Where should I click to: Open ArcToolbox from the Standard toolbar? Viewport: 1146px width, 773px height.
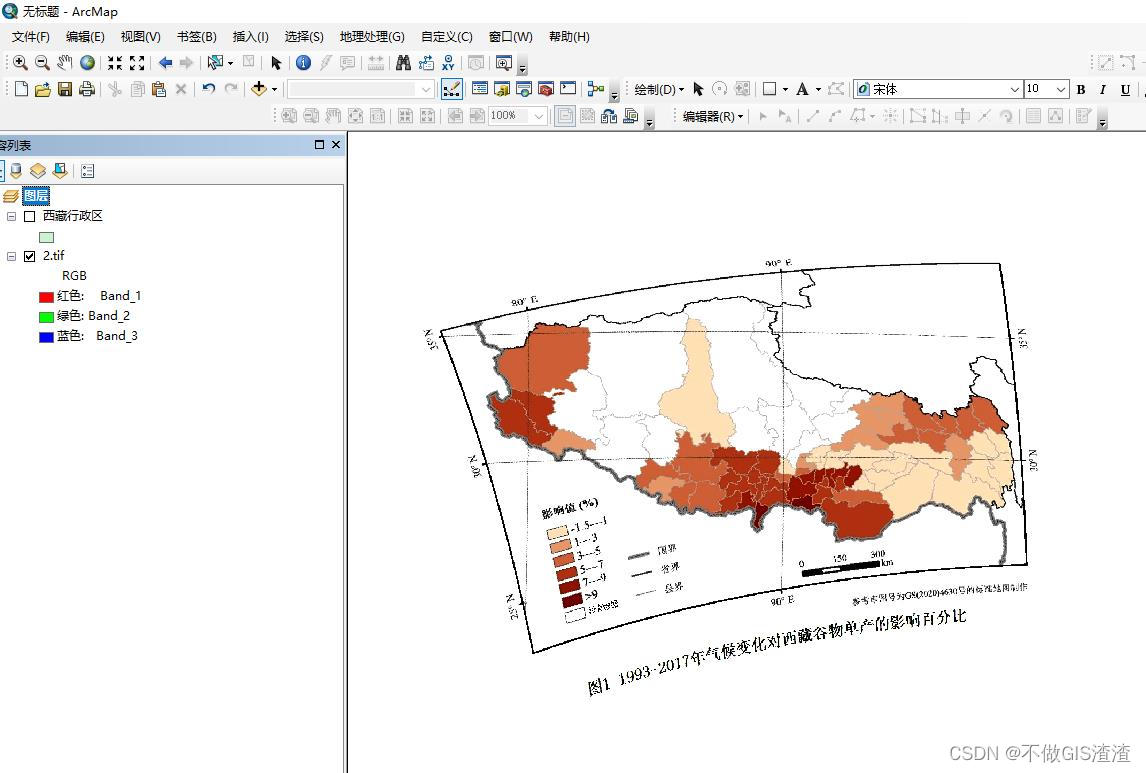pos(545,88)
